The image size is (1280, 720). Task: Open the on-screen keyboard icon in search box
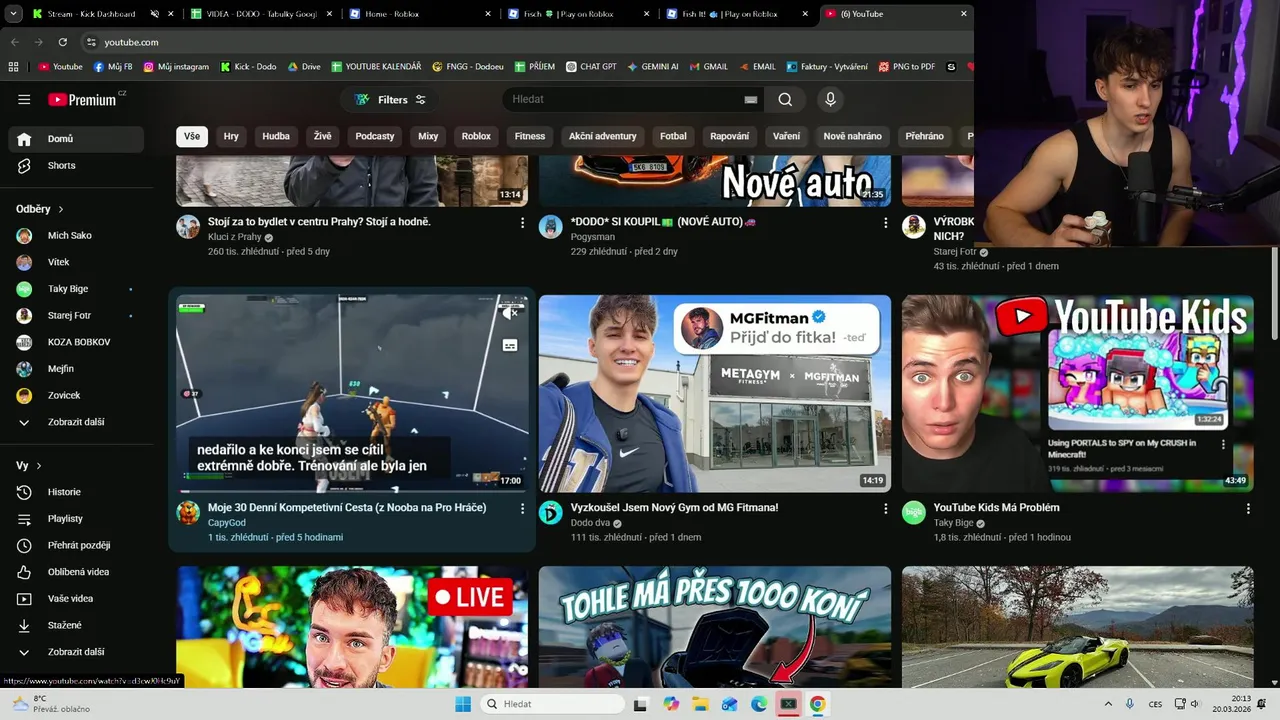[751, 100]
